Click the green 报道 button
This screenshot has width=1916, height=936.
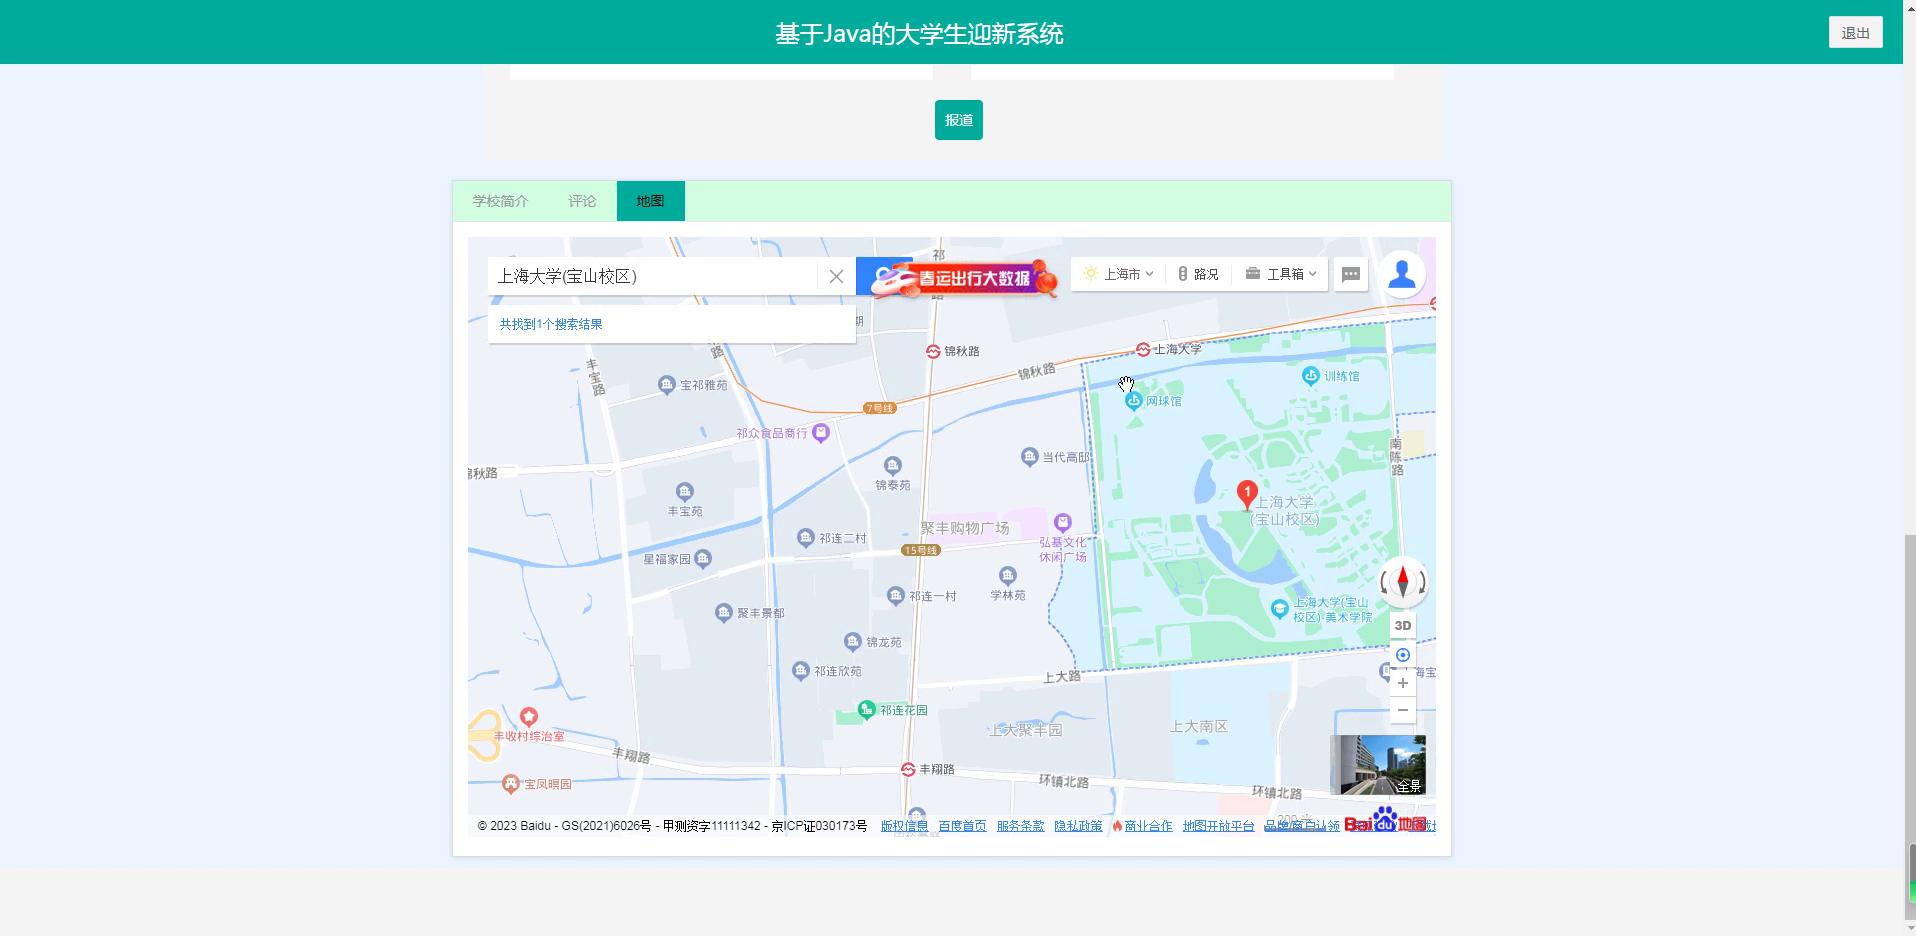[x=959, y=120]
